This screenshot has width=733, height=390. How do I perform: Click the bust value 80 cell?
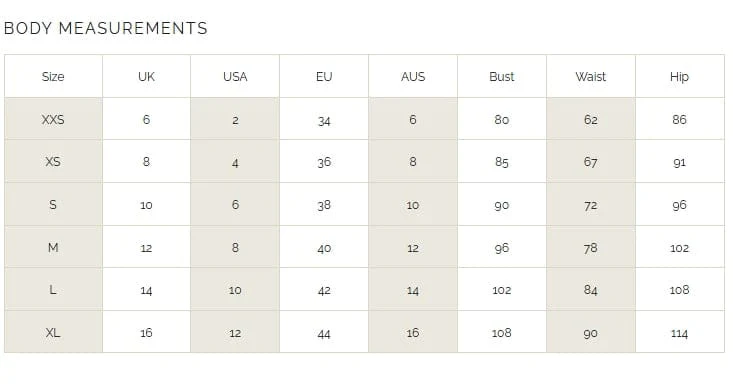pos(502,120)
